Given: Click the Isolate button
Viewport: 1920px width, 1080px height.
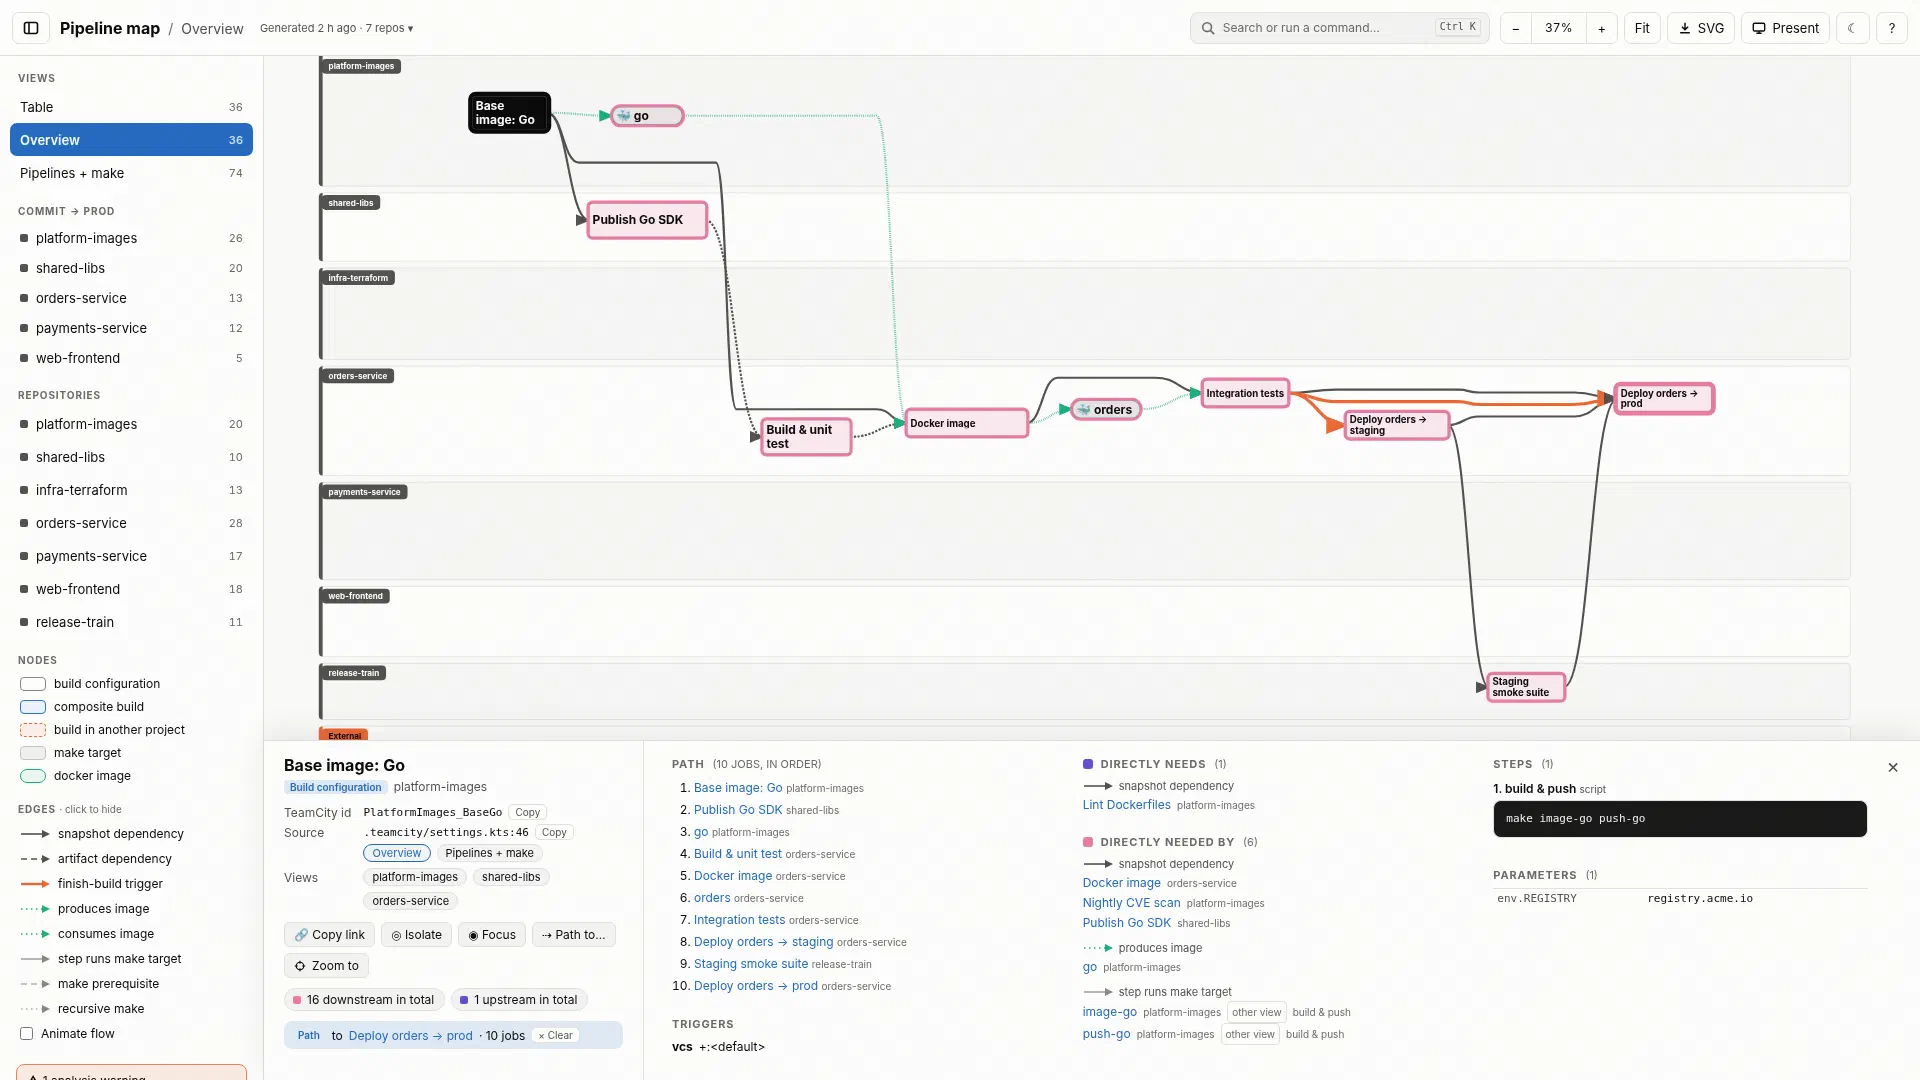Looking at the screenshot, I should click(x=416, y=935).
